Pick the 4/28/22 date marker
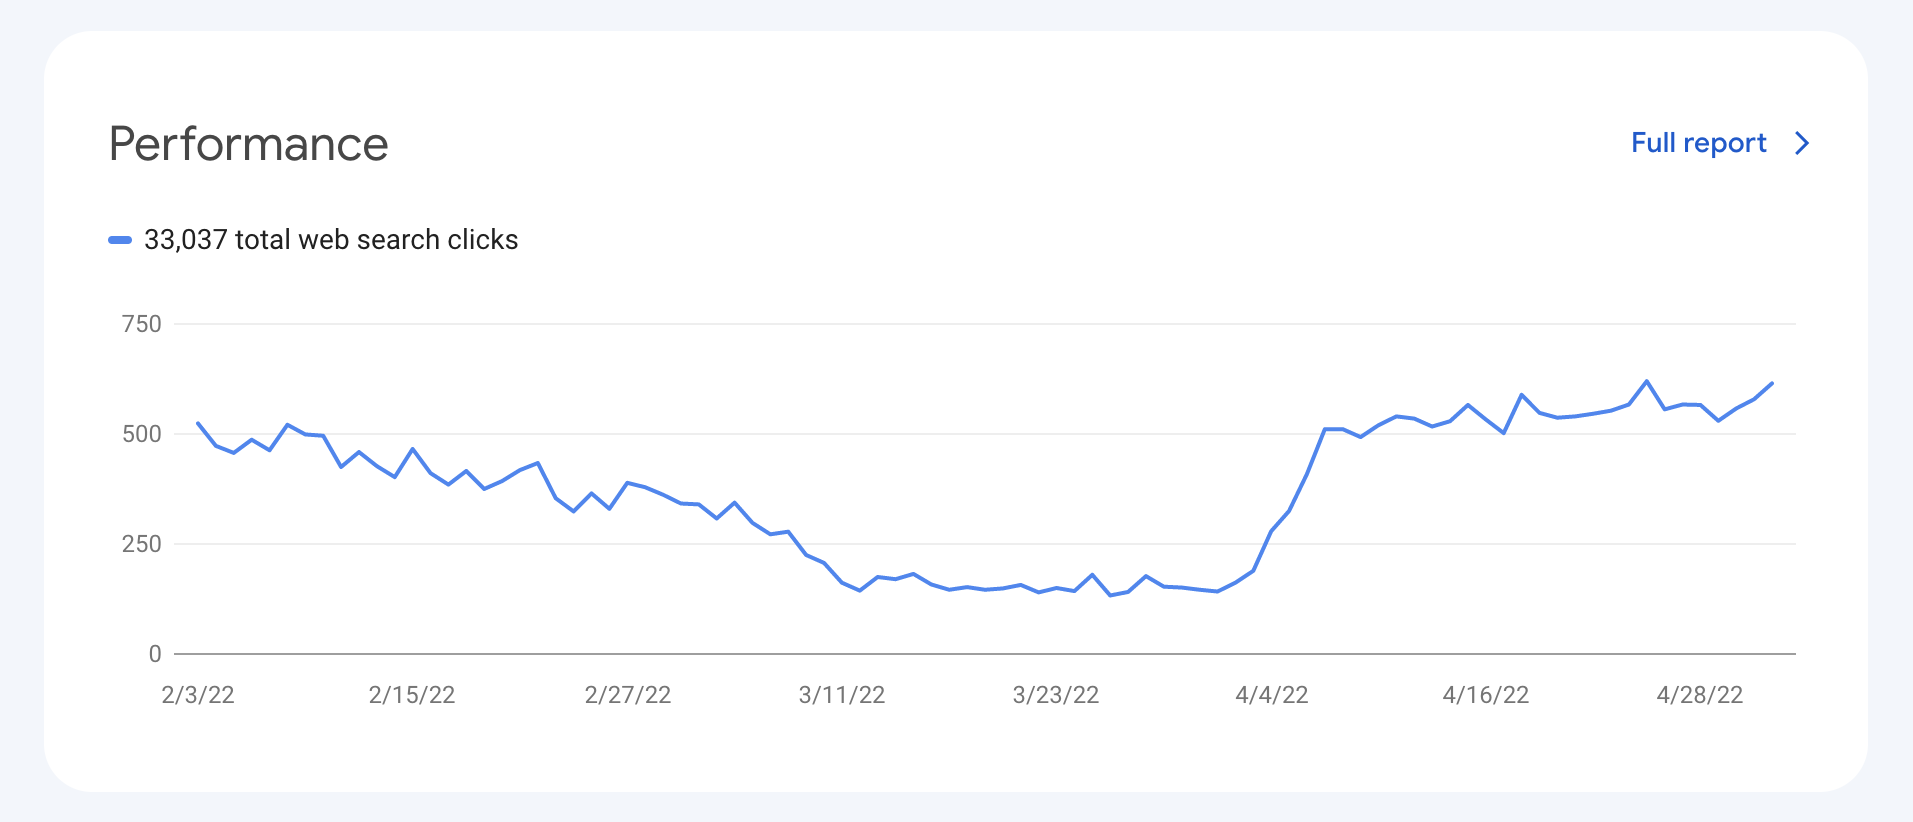Viewport: 1913px width, 822px height. (x=1700, y=695)
